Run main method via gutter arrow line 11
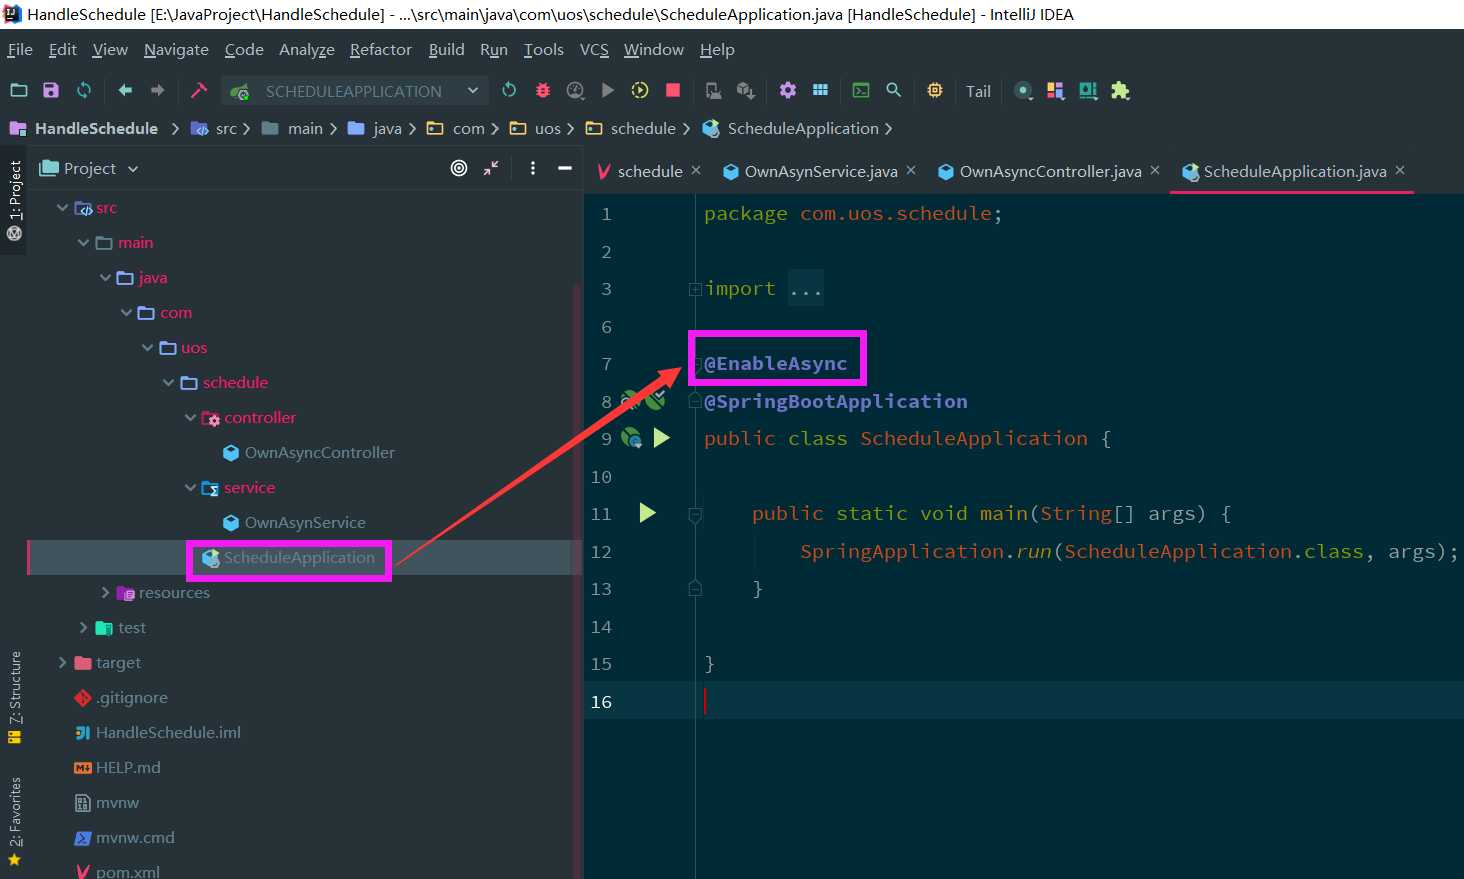Screen dimensions: 1464x879 coord(647,513)
